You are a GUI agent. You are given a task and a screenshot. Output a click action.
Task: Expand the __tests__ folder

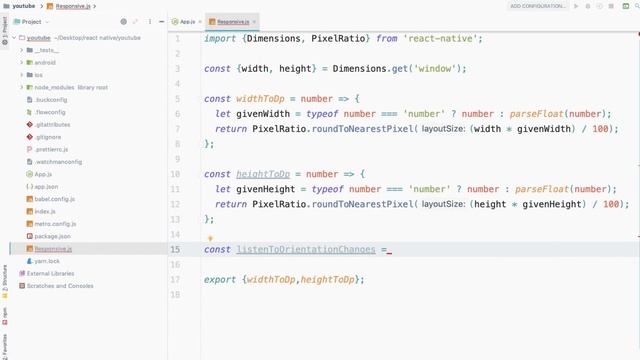[x=22, y=50]
